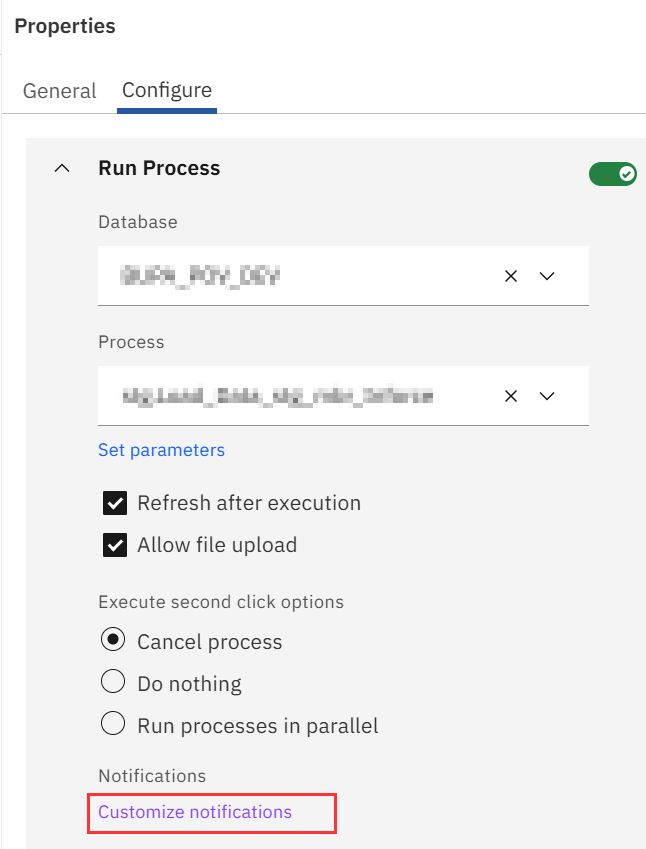Screen dimensions: 646x849
Task: Toggle the Run Process switch off
Action: pyautogui.click(x=612, y=174)
